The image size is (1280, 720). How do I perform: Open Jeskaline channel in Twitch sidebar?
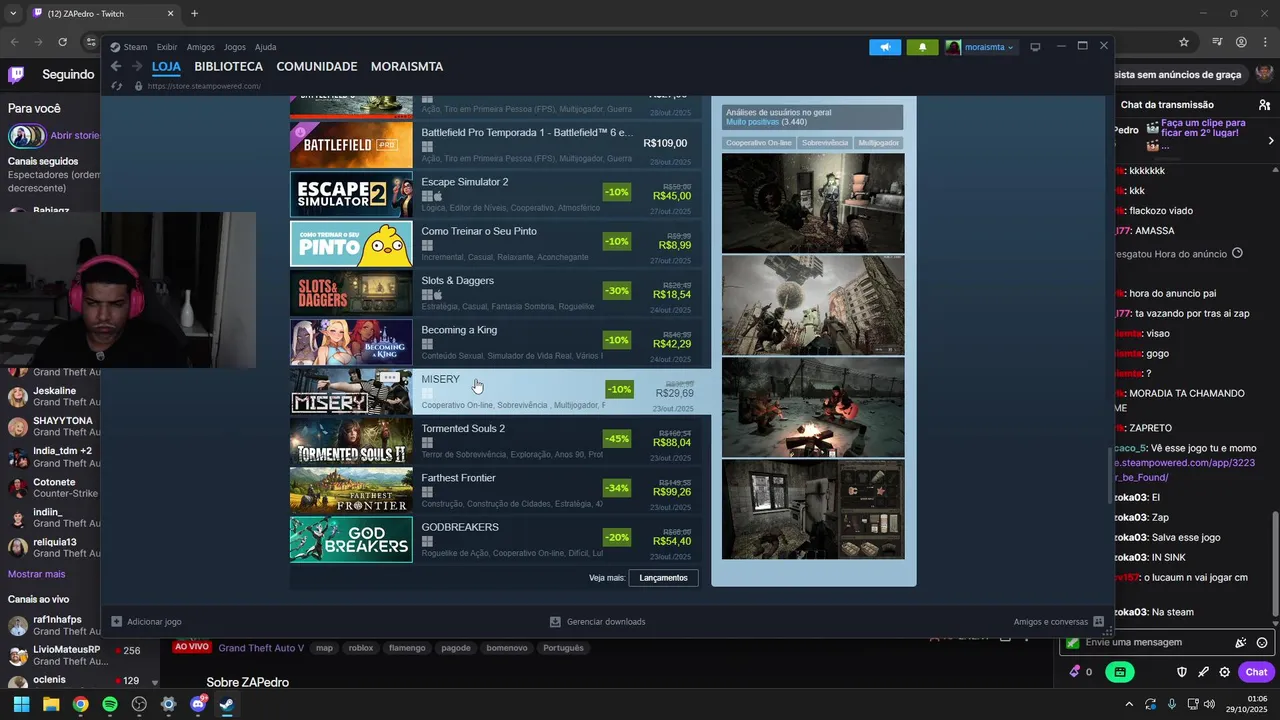pos(53,396)
